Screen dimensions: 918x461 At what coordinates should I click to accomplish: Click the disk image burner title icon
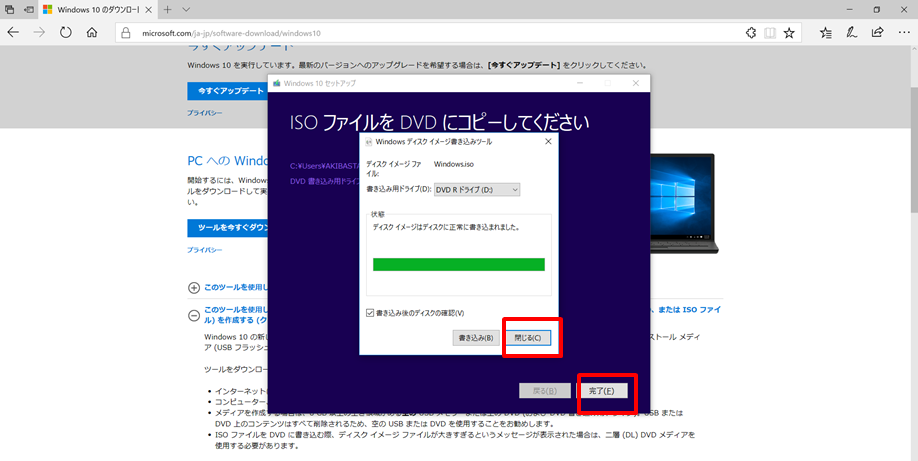tap(369, 142)
